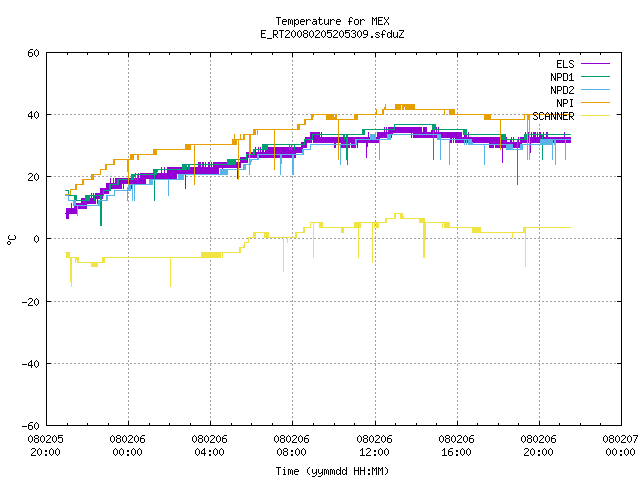The image size is (640, 480).
Task: Click the y-axis tick label "20"
Action: click(33, 177)
